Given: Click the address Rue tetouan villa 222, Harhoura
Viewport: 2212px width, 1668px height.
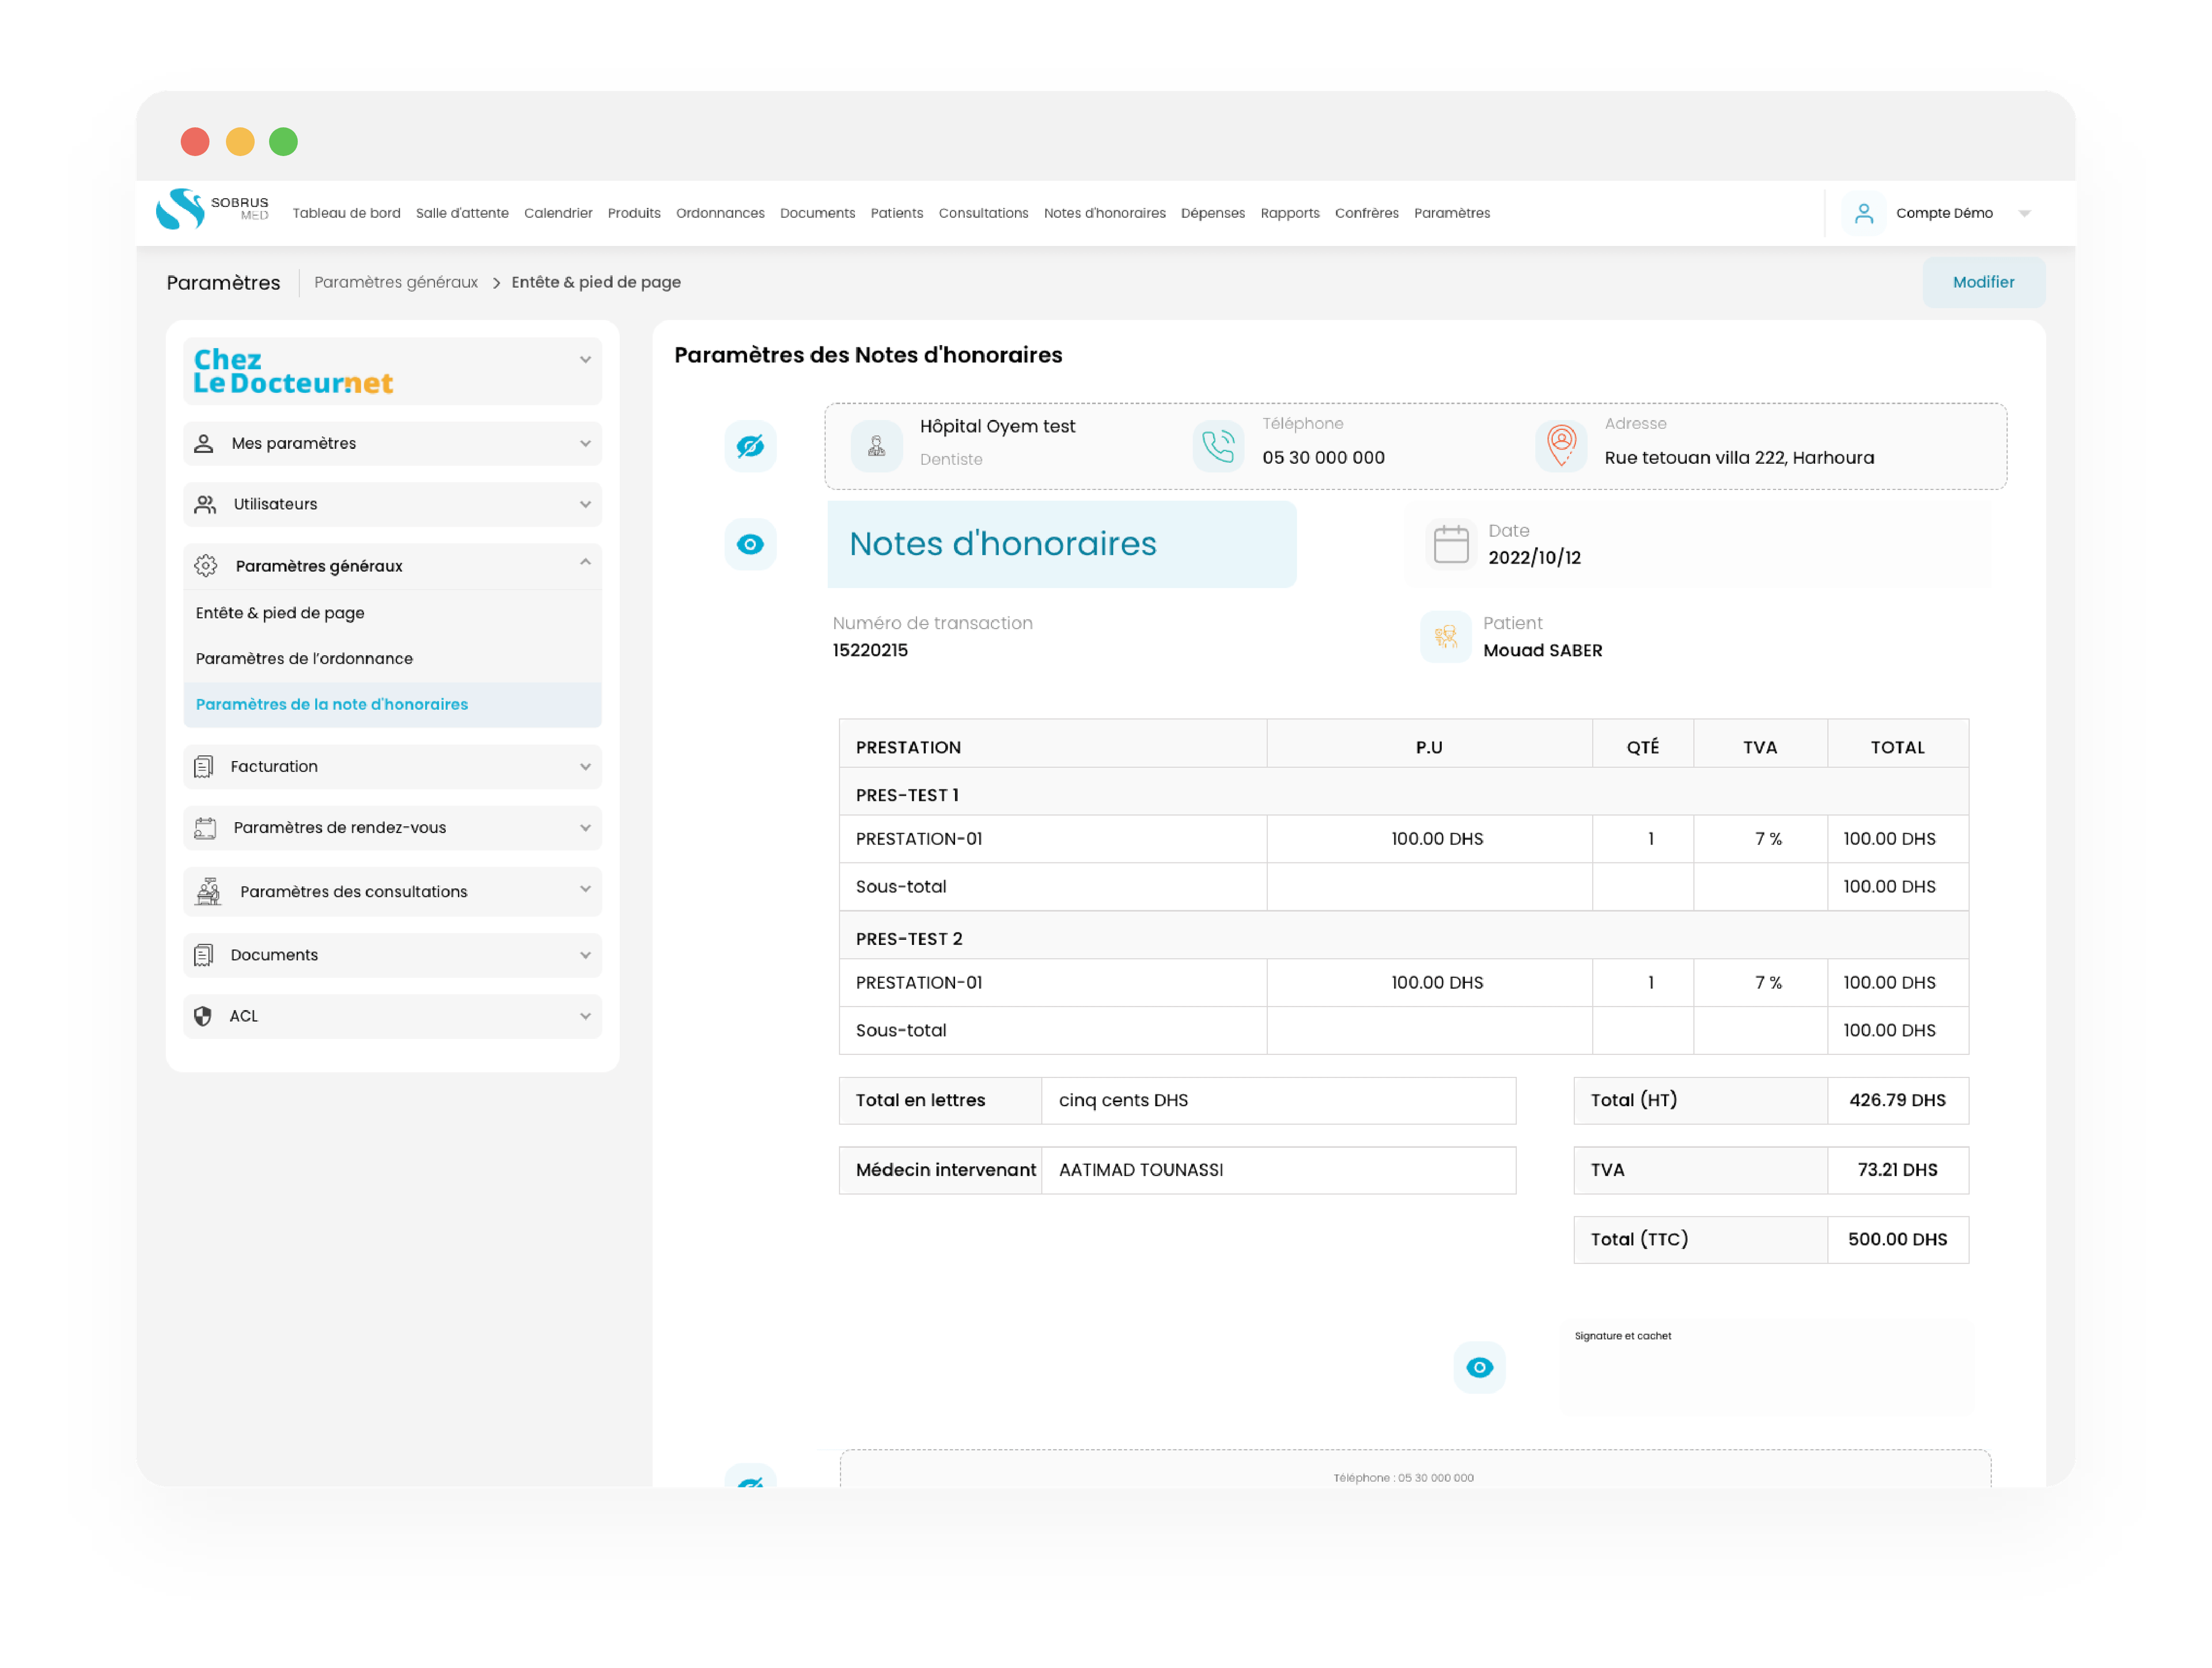Looking at the screenshot, I should pyautogui.click(x=1739, y=458).
